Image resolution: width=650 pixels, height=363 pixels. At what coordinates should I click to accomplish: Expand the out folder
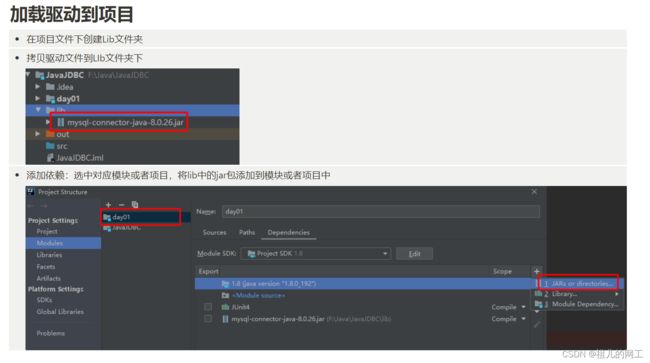[x=38, y=134]
